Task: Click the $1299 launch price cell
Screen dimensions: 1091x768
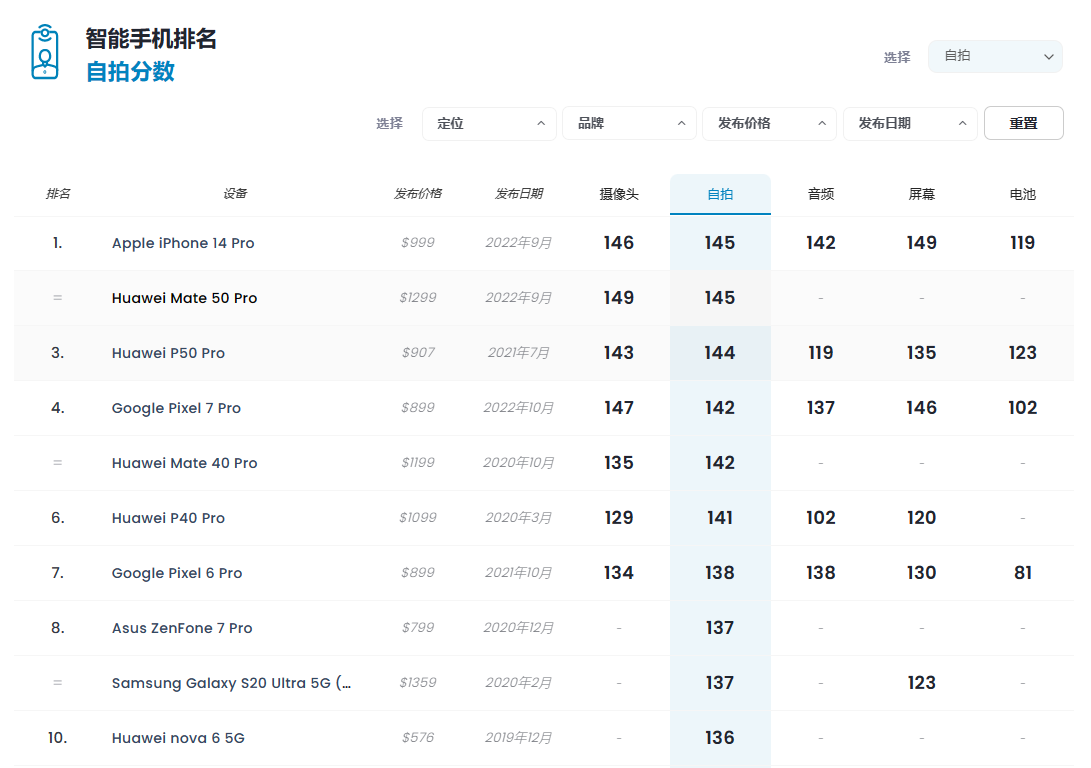Action: tap(417, 298)
